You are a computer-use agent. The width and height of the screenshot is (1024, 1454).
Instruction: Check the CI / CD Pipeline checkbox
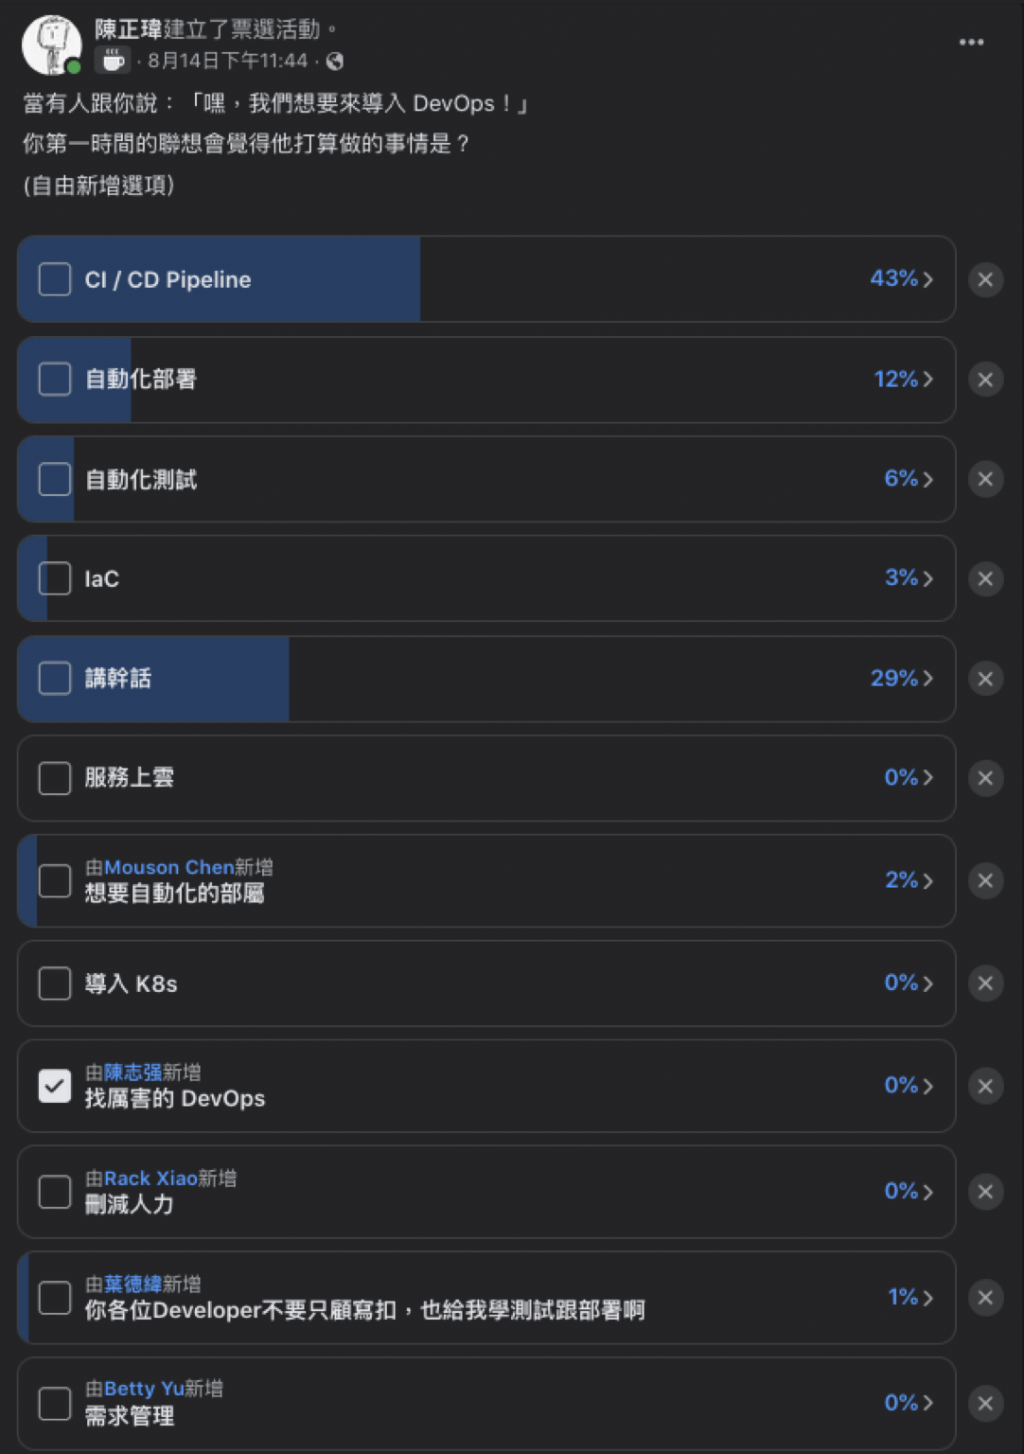pos(55,279)
